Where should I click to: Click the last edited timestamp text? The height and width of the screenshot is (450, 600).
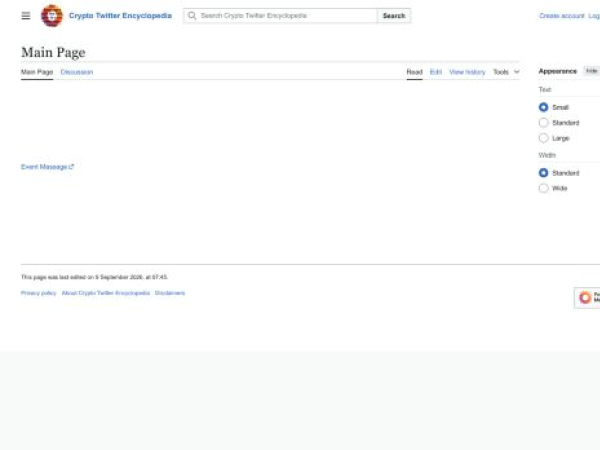94,277
